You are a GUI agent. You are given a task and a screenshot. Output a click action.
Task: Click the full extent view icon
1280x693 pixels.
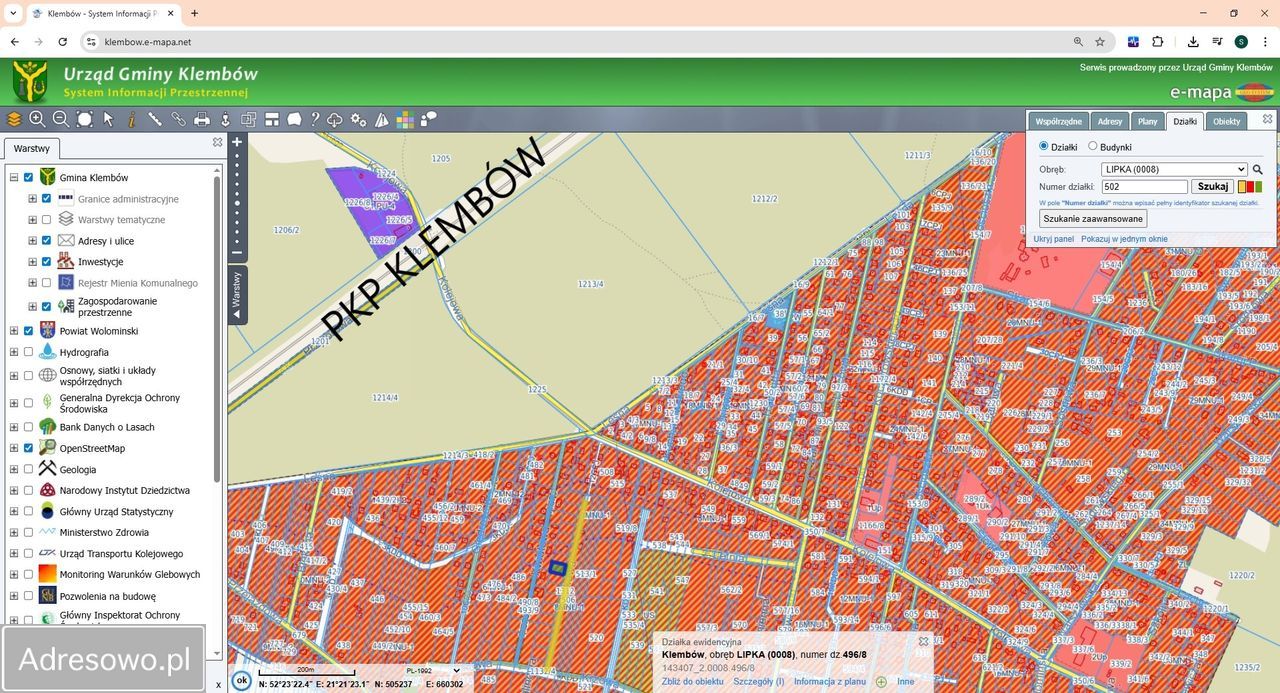85,119
